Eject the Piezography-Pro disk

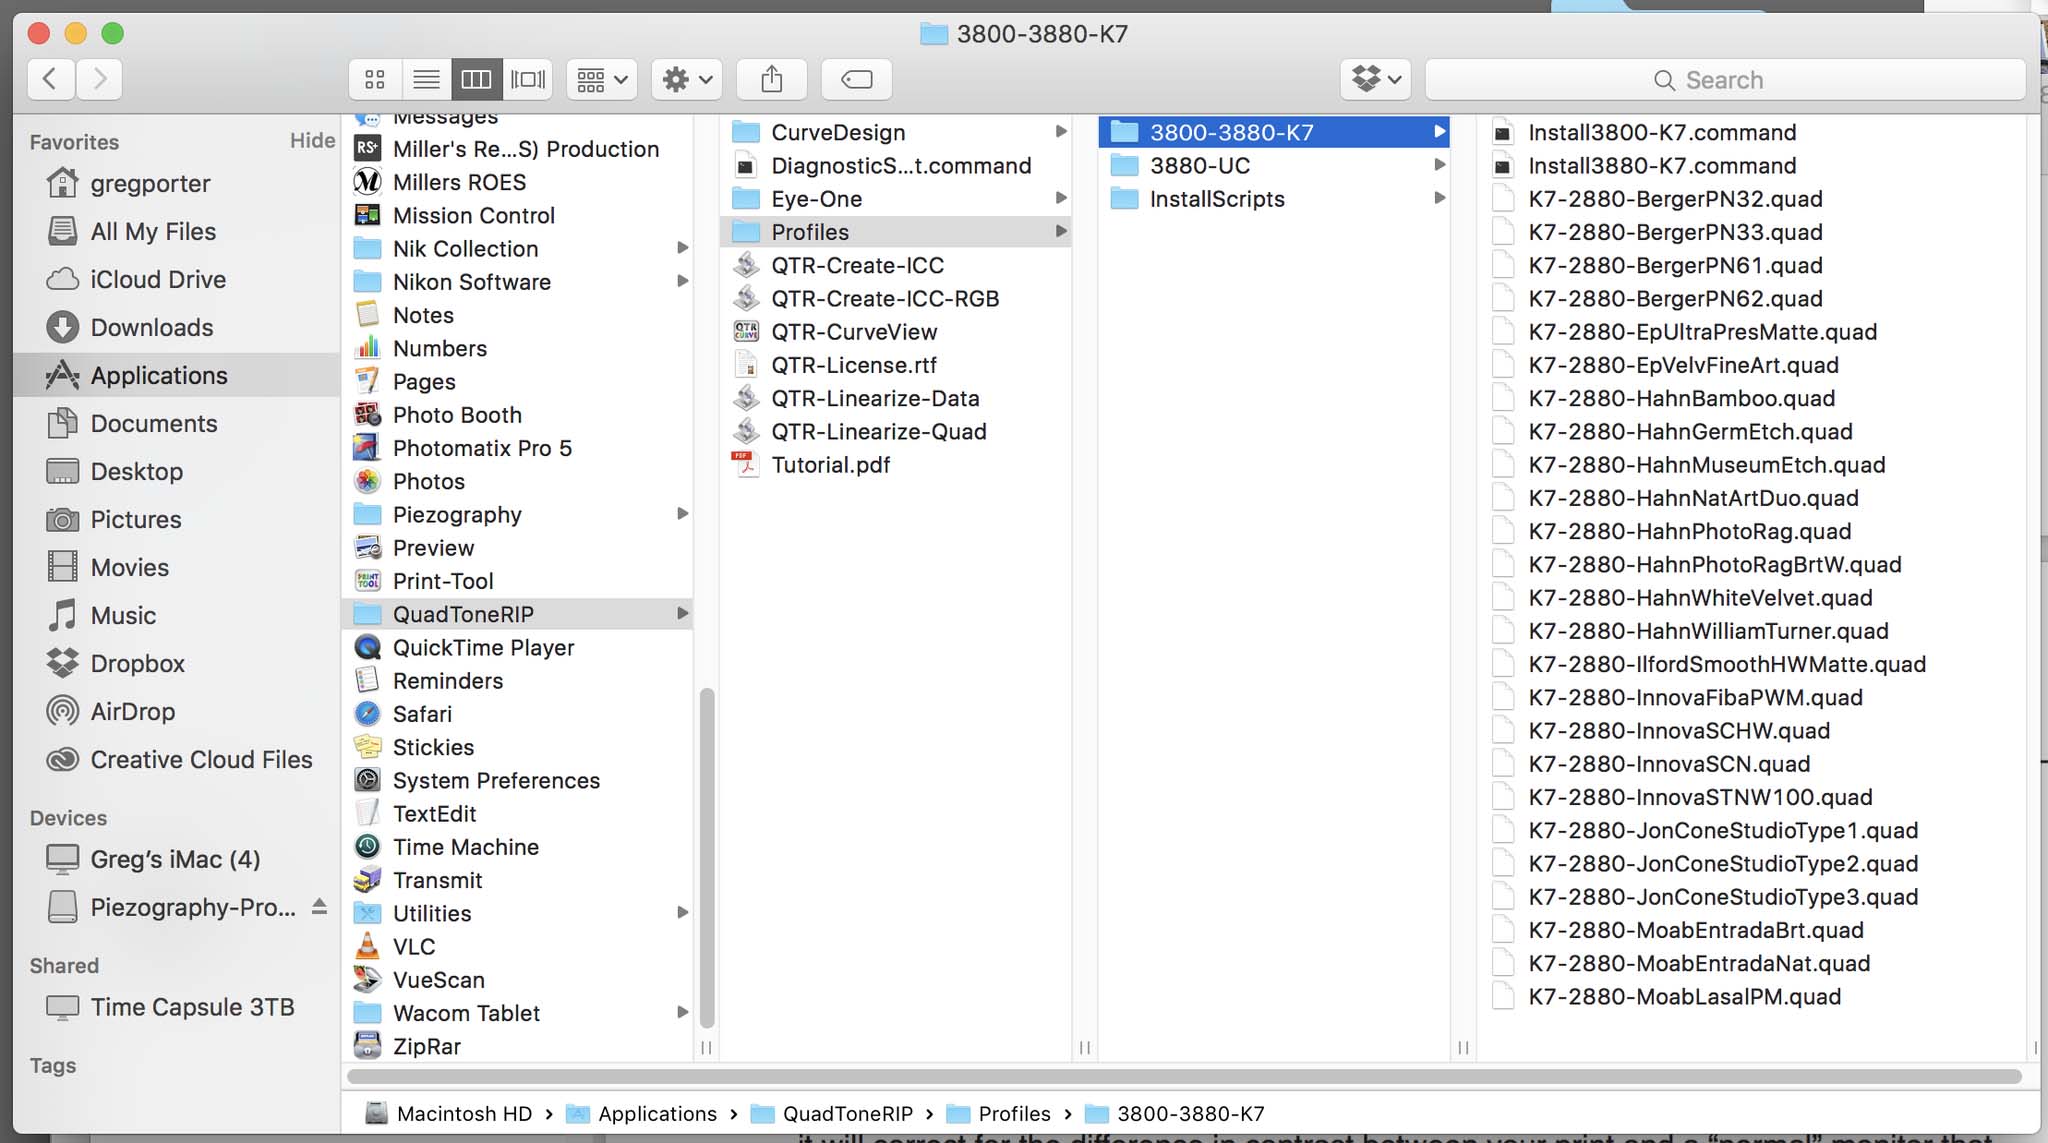(319, 906)
